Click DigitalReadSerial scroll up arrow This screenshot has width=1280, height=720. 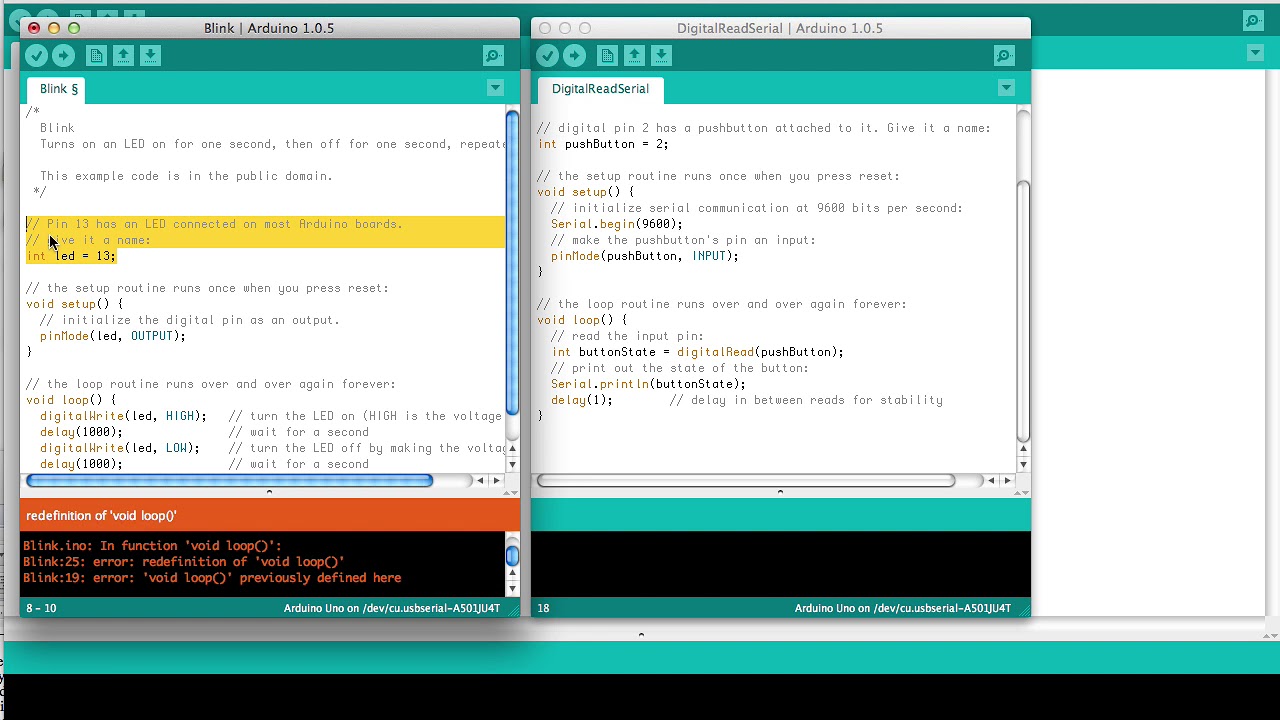click(x=1024, y=449)
